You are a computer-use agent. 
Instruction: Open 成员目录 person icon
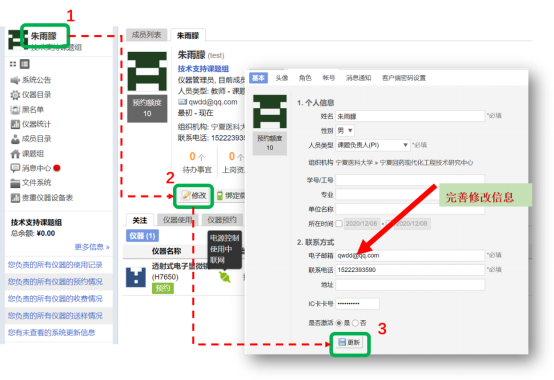point(15,139)
